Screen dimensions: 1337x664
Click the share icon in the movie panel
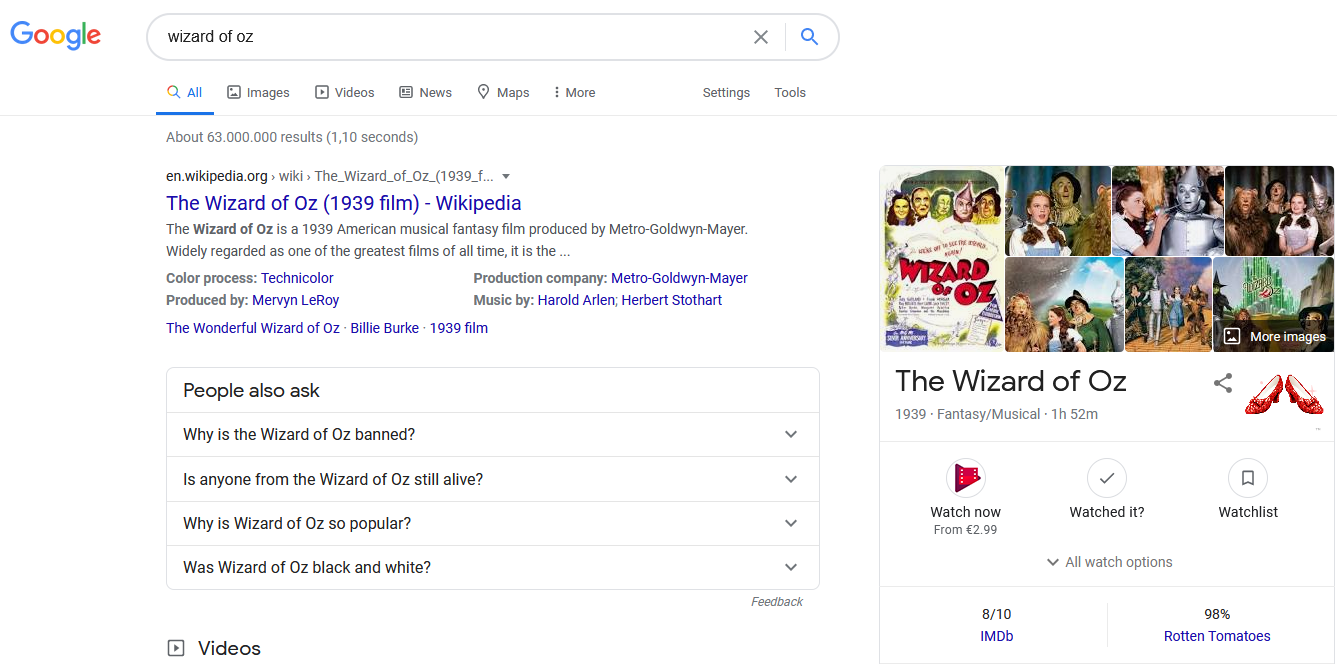coord(1223,382)
